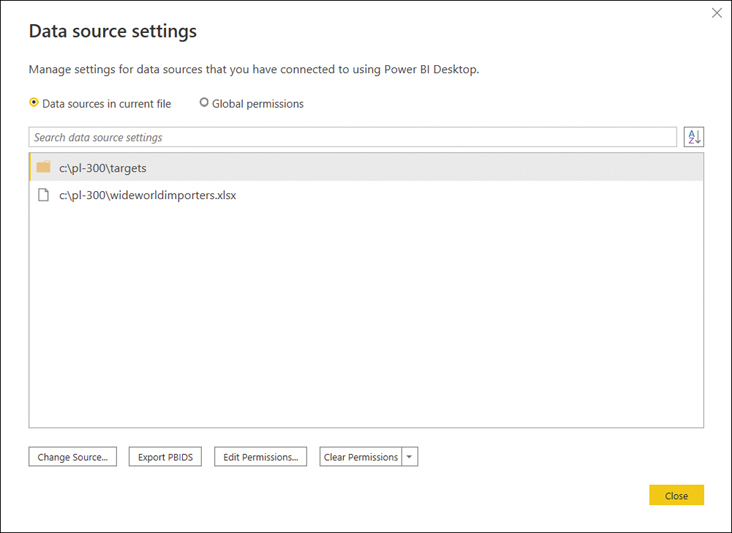Click the folder icon for targets
The height and width of the screenshot is (533, 732).
(x=43, y=167)
